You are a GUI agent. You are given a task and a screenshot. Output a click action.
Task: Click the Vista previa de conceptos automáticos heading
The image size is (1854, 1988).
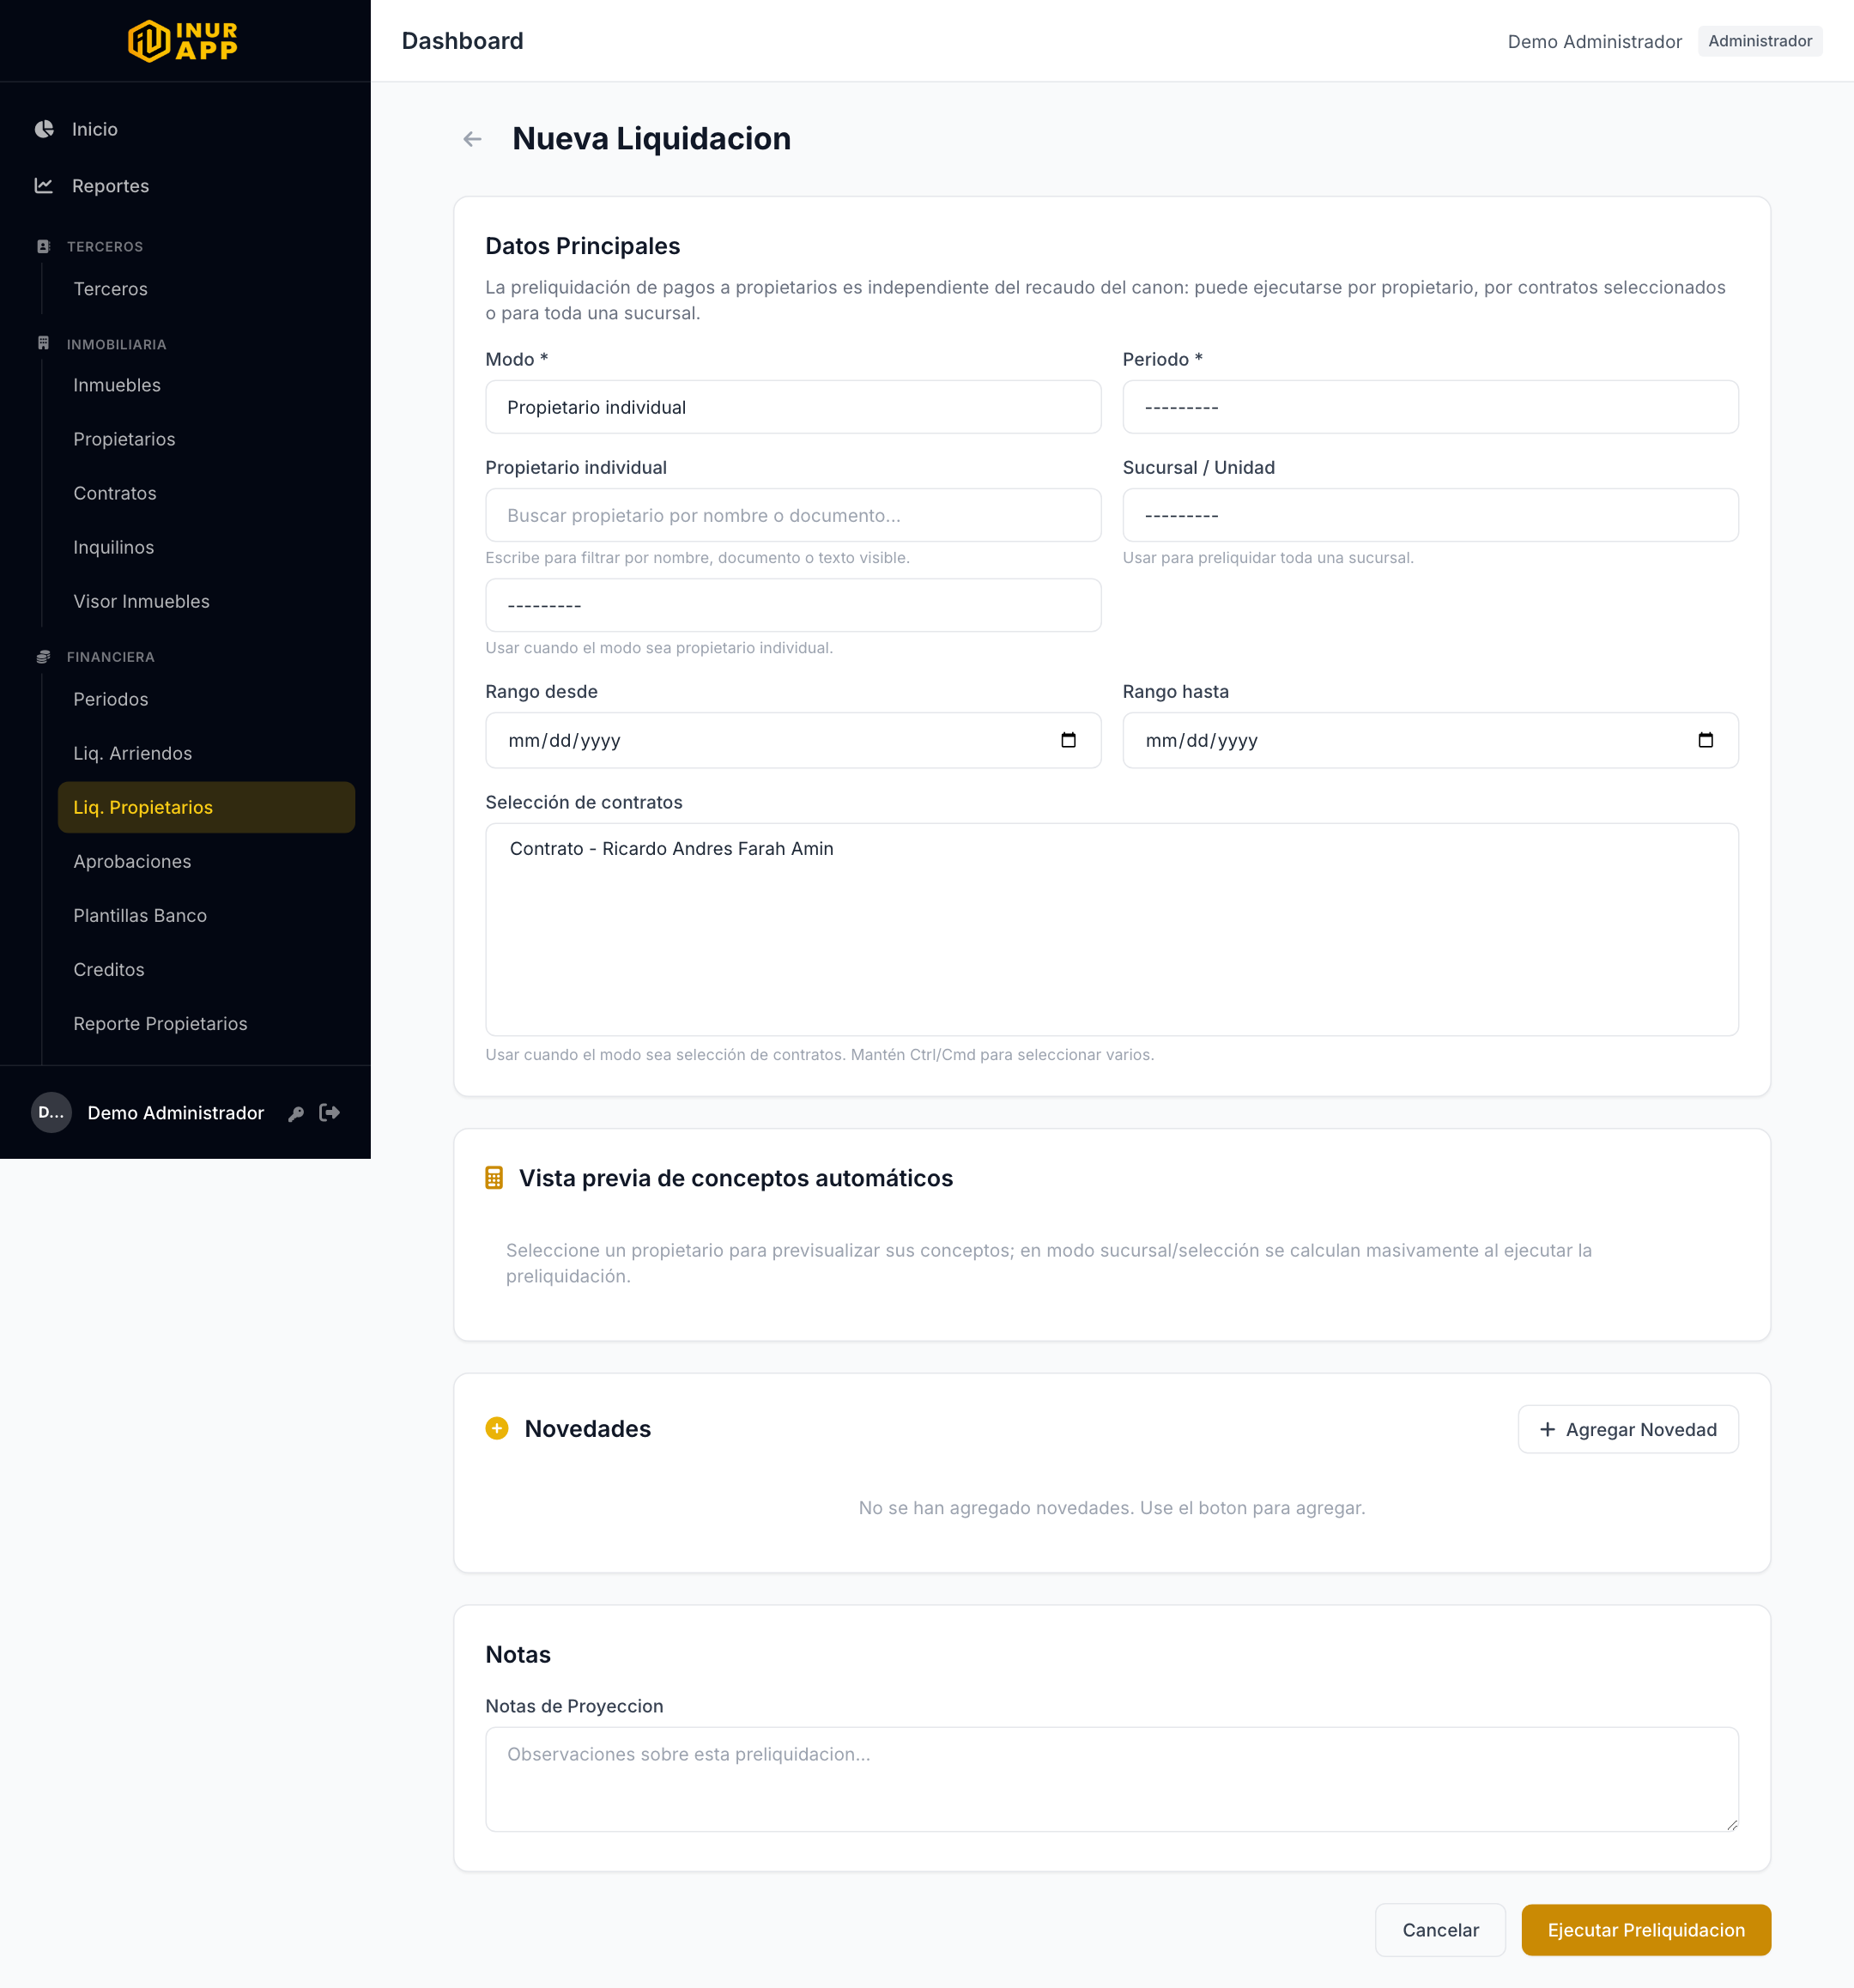735,1178
